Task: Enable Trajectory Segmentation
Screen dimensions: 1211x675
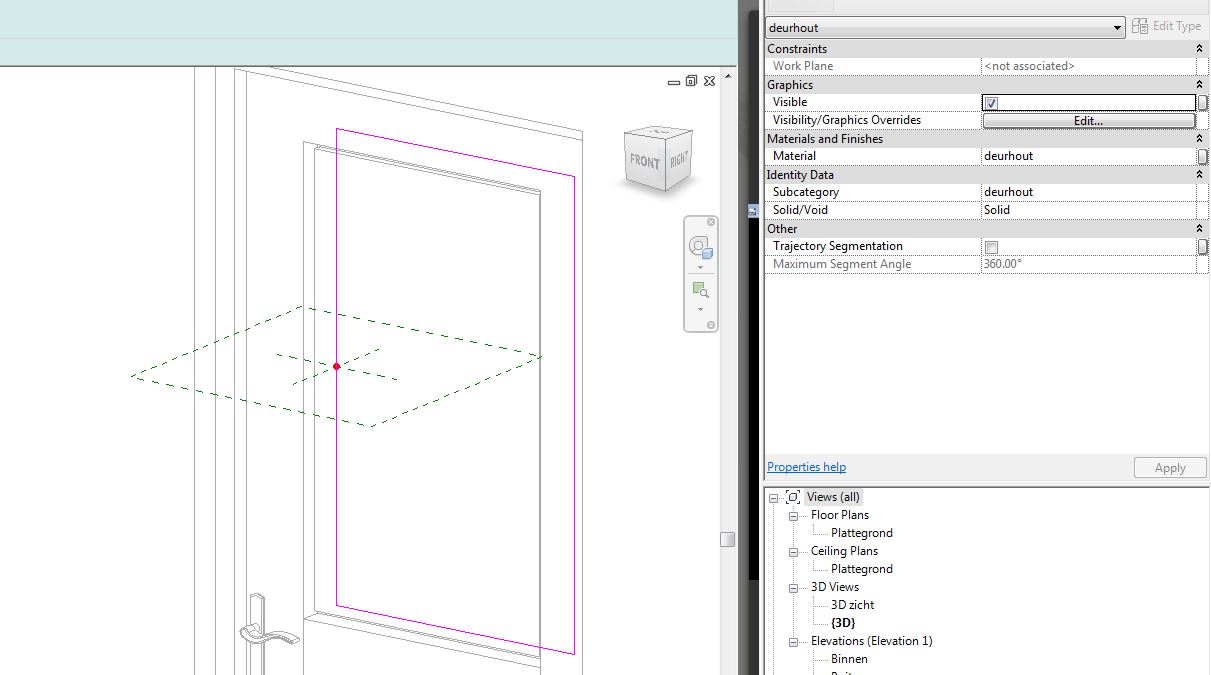Action: (991, 246)
